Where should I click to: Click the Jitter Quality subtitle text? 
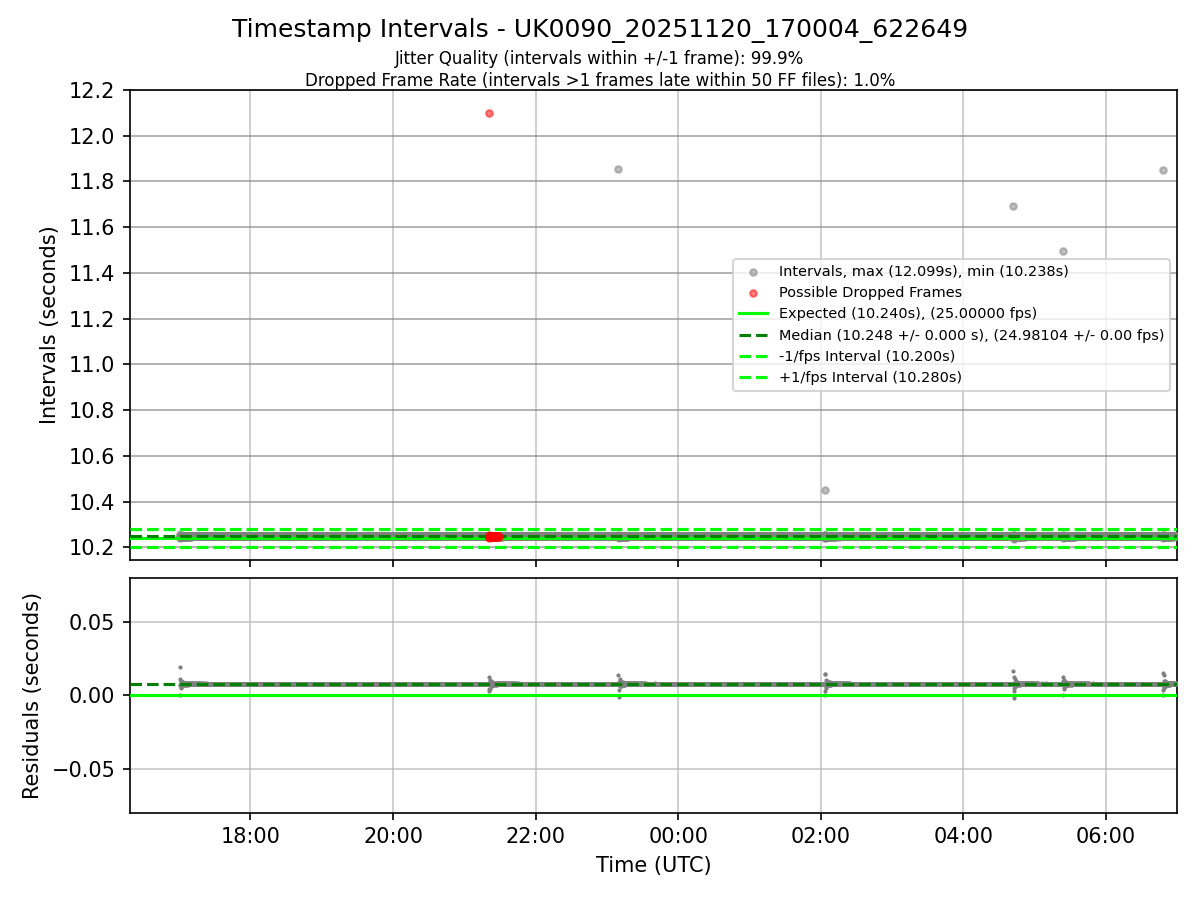click(x=599, y=58)
